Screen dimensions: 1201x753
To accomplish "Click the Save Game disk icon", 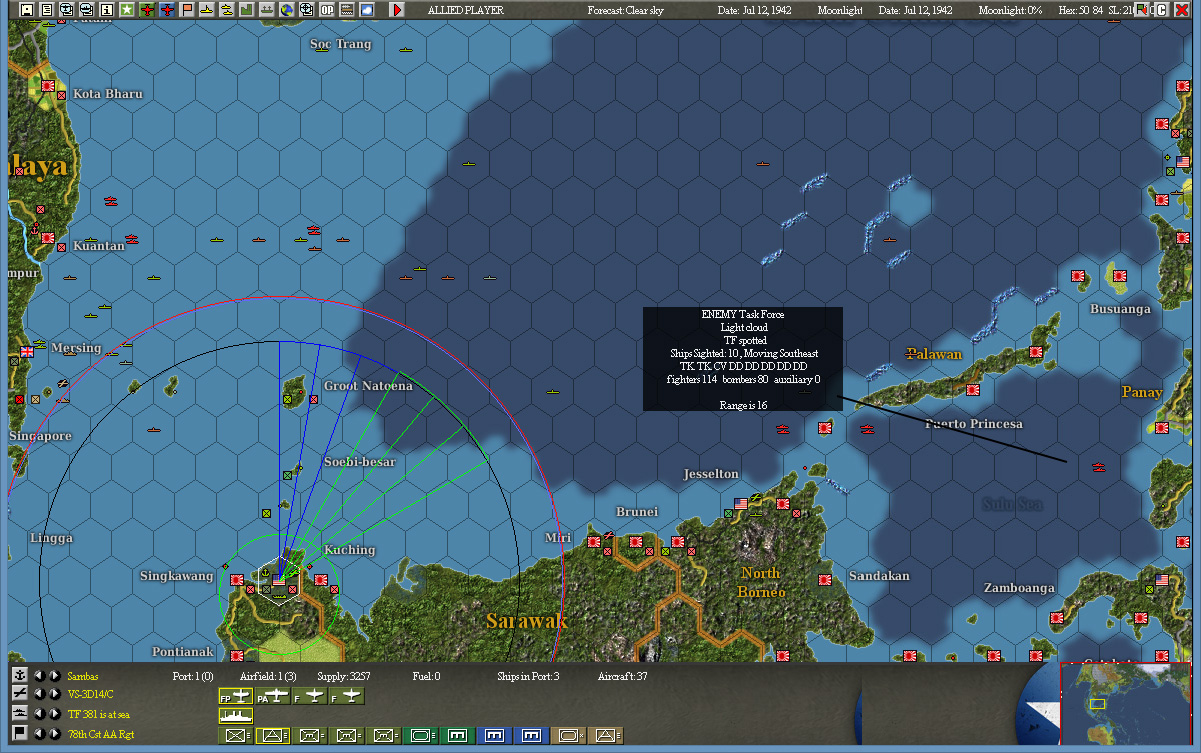I will tap(27, 8).
